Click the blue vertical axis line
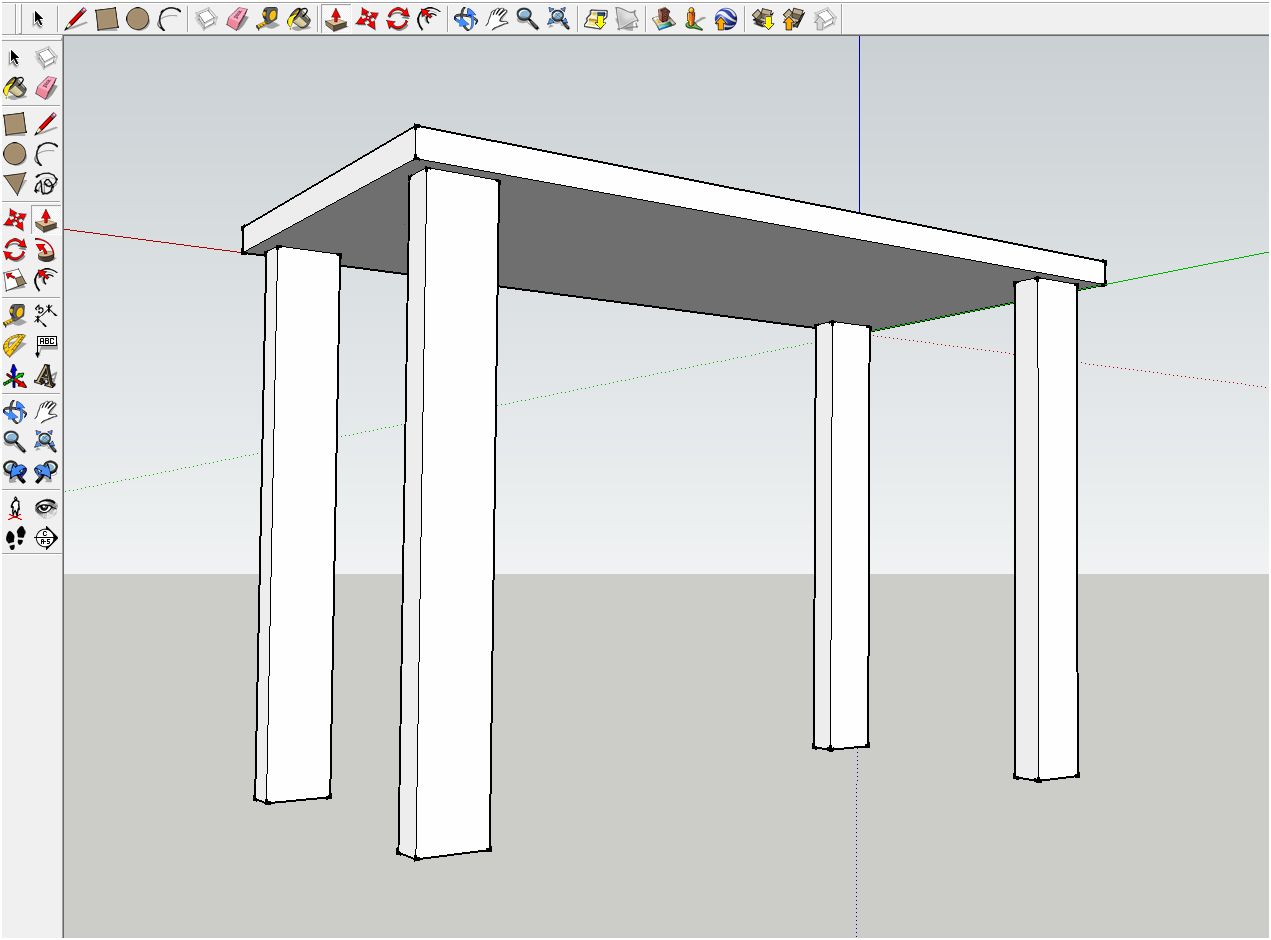This screenshot has height=940, width=1271. pos(859,124)
